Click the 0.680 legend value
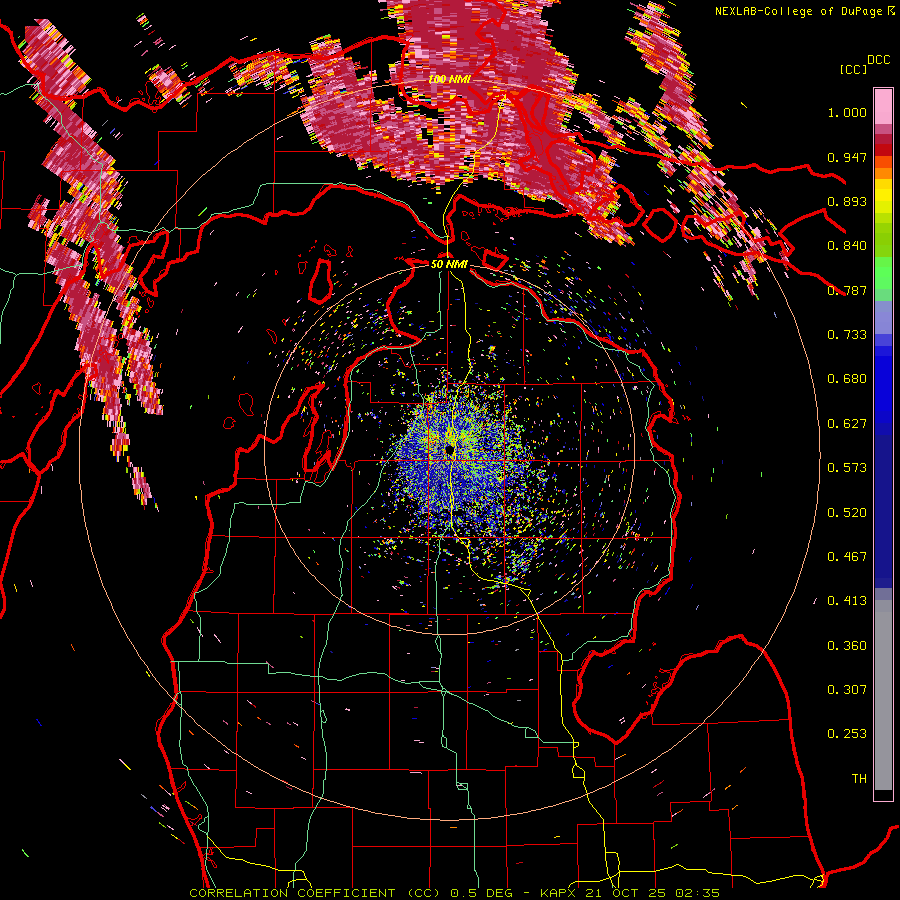 [847, 379]
